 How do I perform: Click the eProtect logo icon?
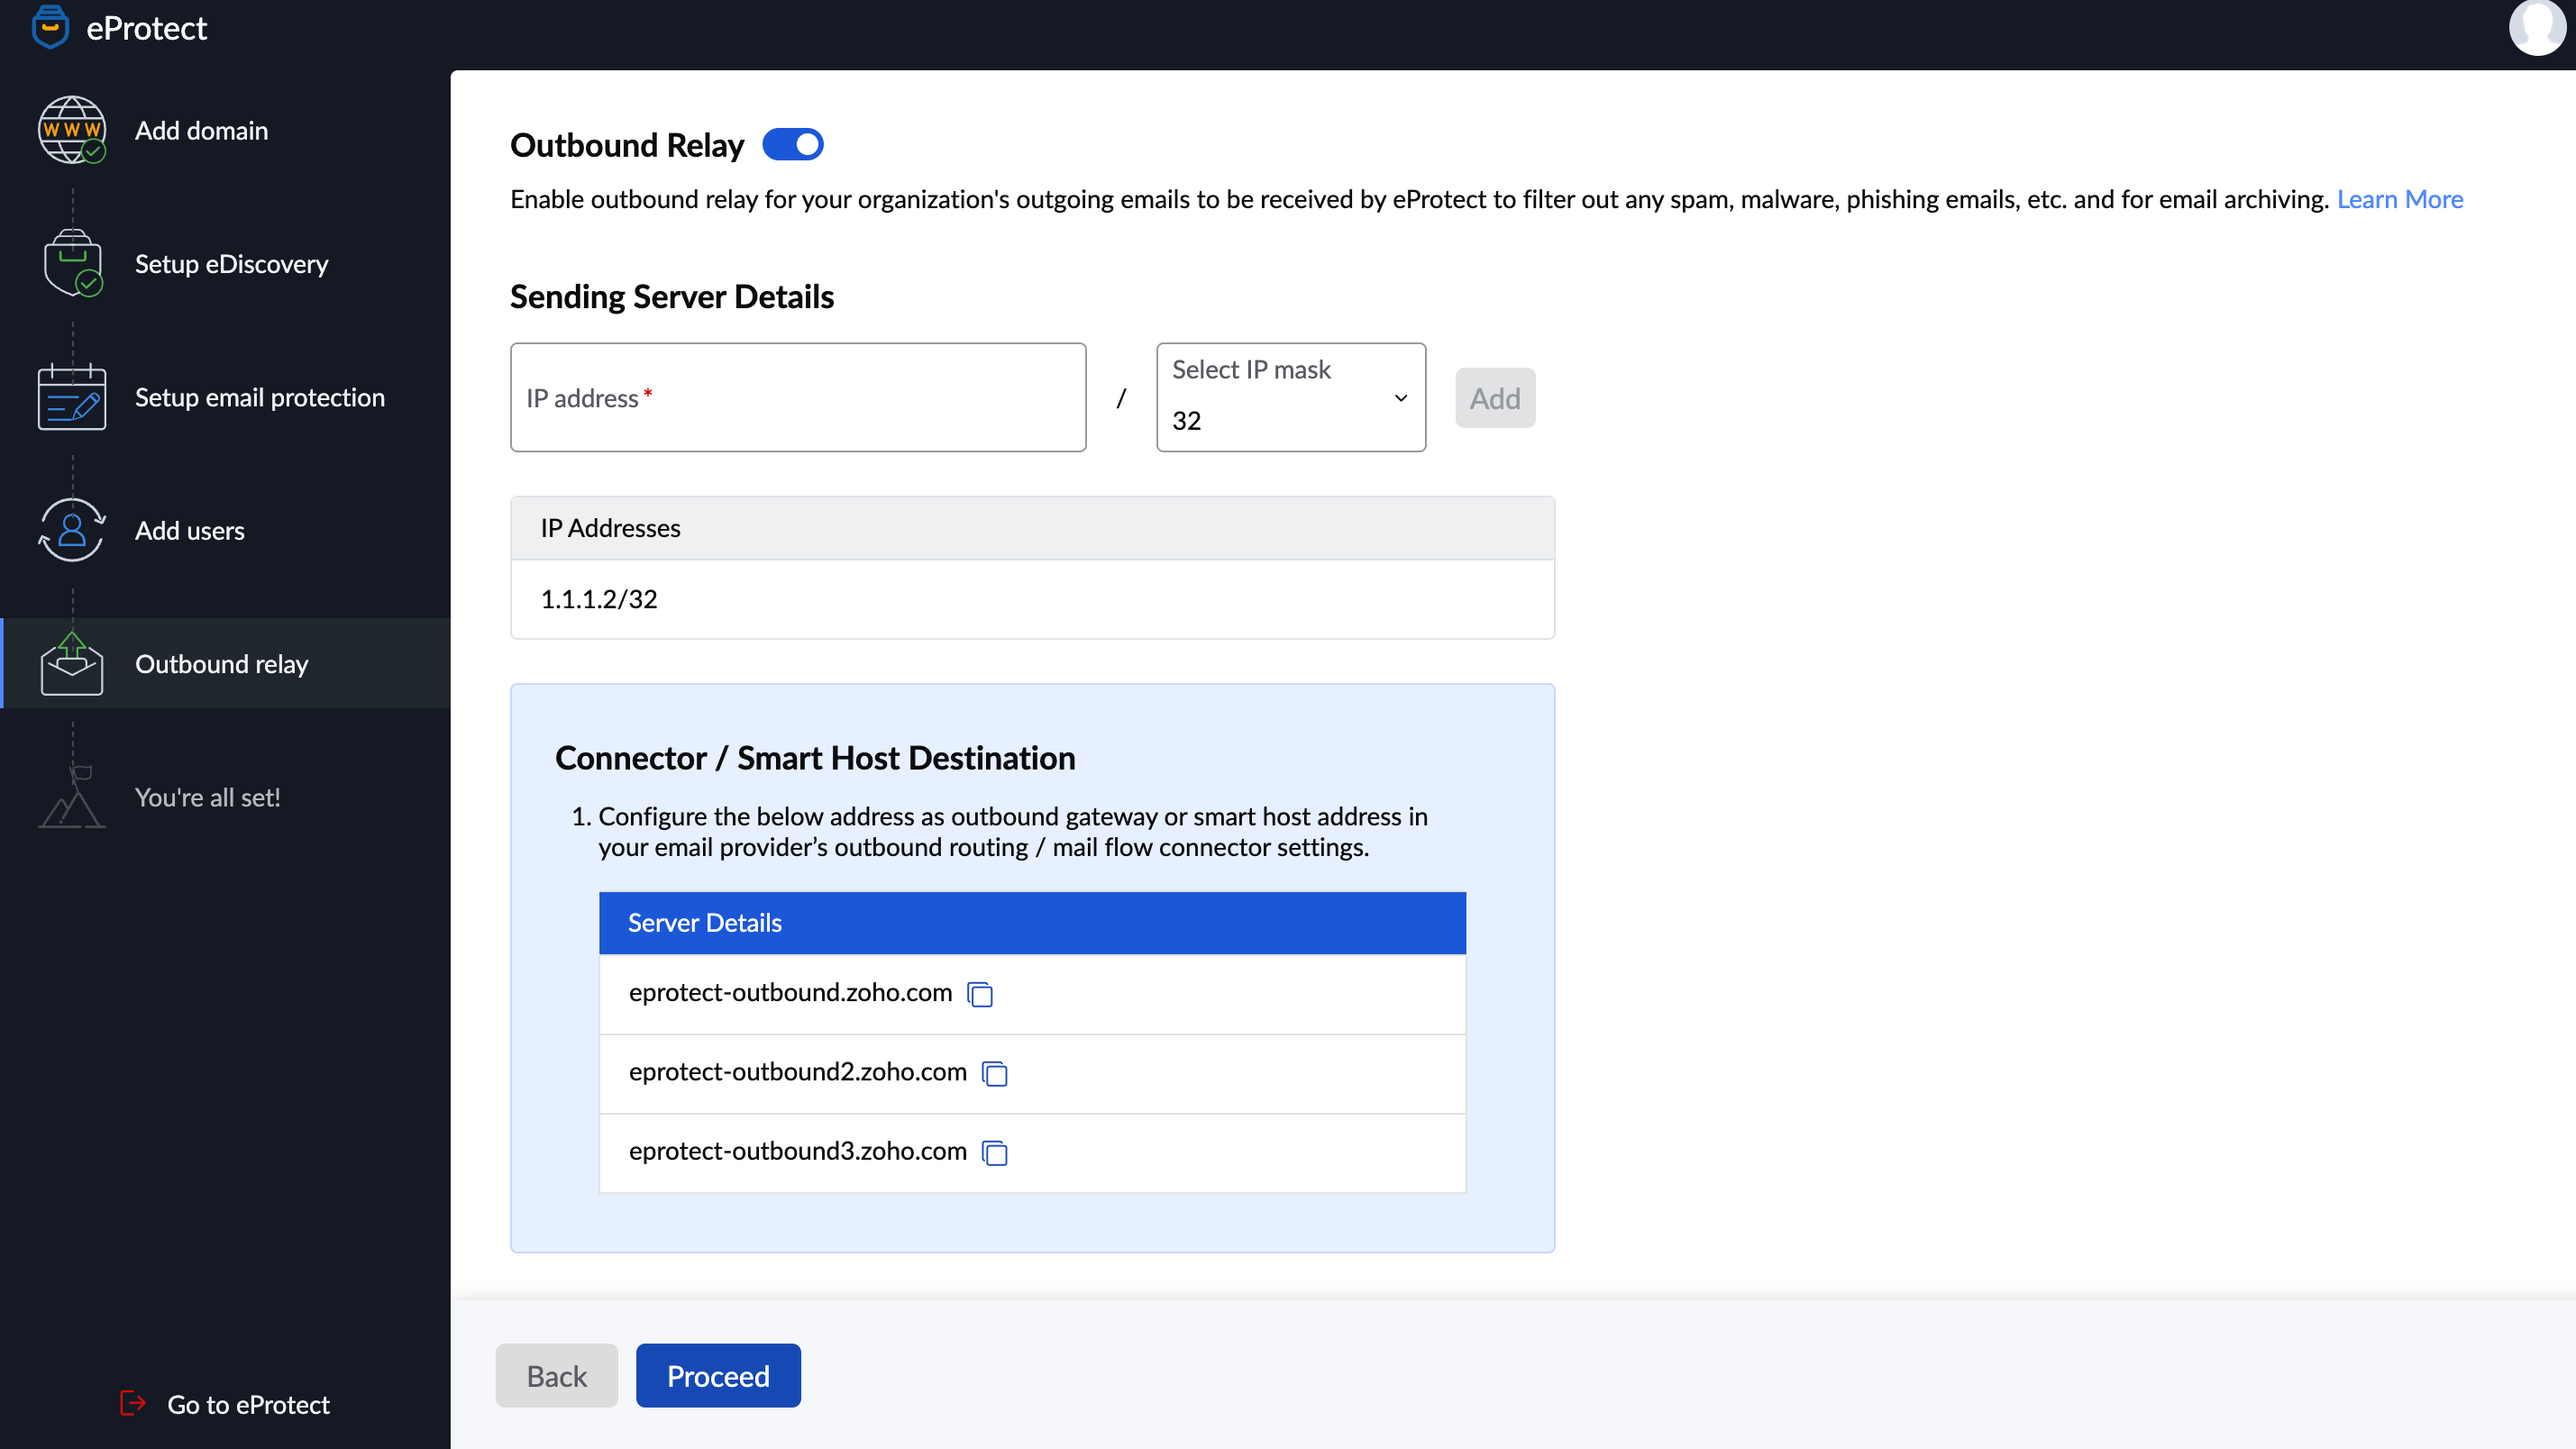click(50, 27)
